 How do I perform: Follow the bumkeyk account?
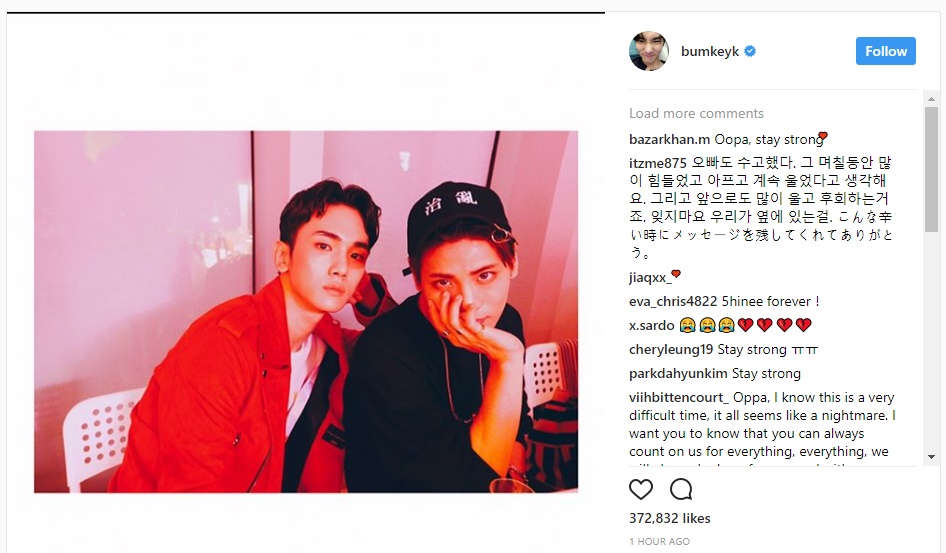pyautogui.click(x=886, y=51)
